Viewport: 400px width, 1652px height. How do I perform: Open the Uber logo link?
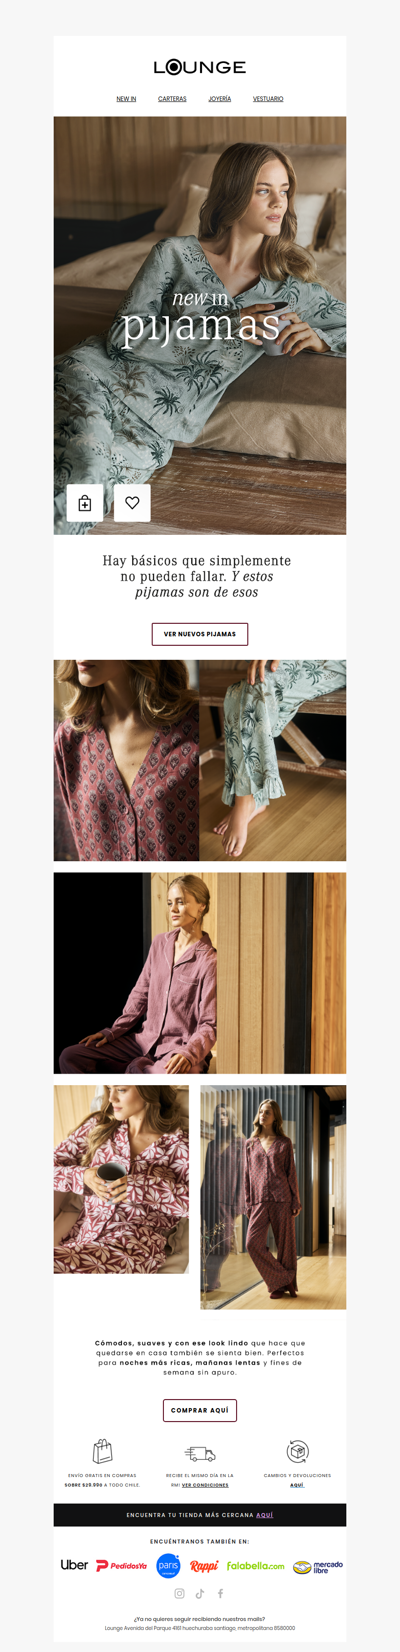pyautogui.click(x=74, y=1565)
